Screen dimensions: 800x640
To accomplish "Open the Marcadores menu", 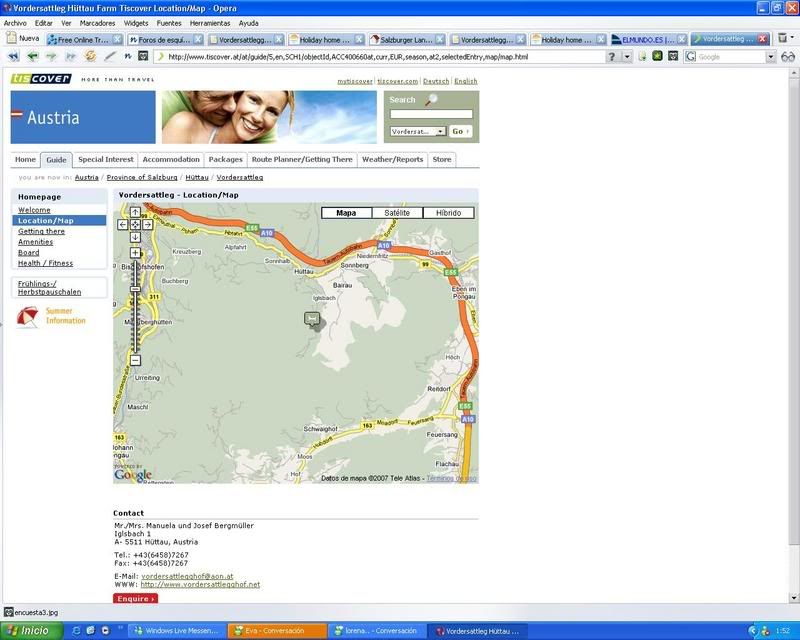I will (97, 23).
